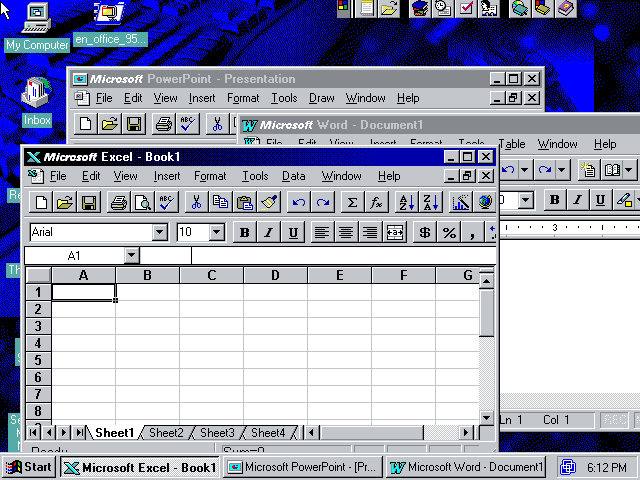Select Format Painter brush in Excel
Image resolution: width=640 pixels, height=480 pixels.
pos(269,202)
